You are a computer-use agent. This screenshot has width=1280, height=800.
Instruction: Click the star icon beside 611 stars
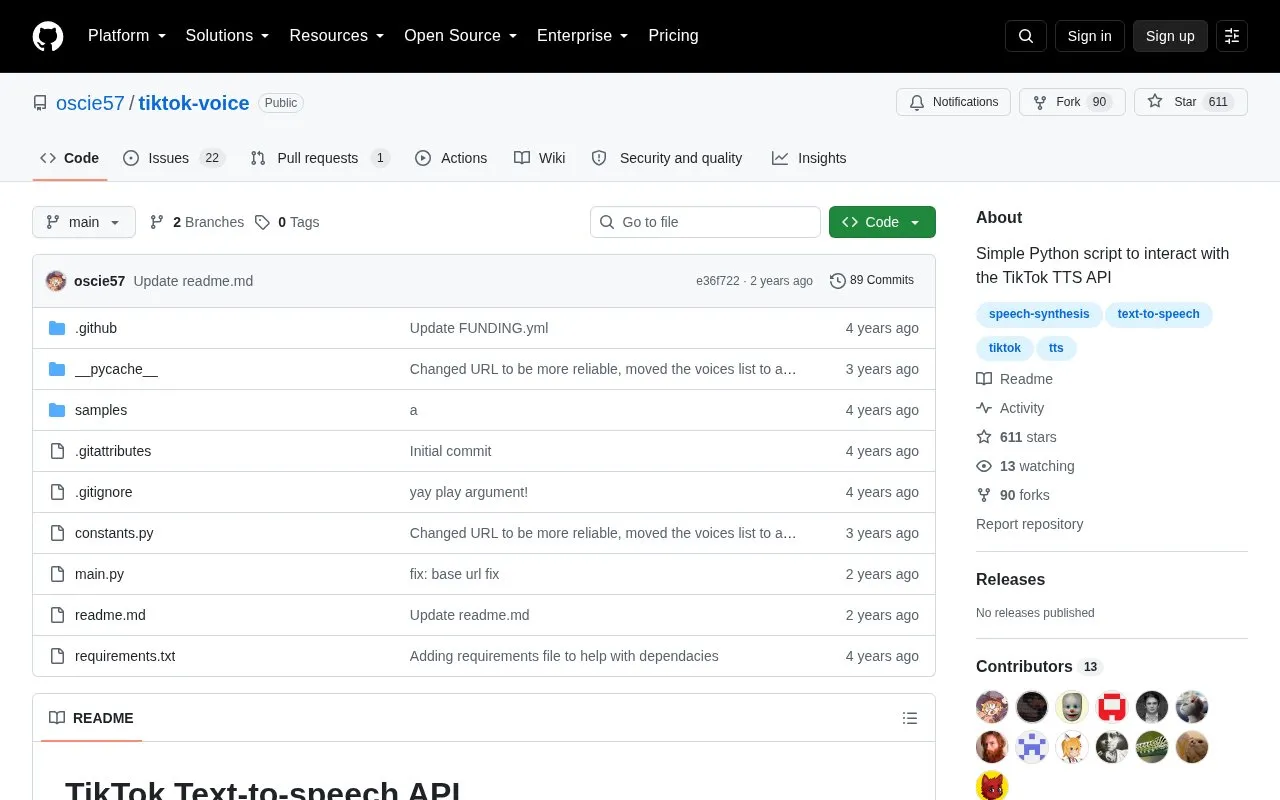tap(984, 437)
